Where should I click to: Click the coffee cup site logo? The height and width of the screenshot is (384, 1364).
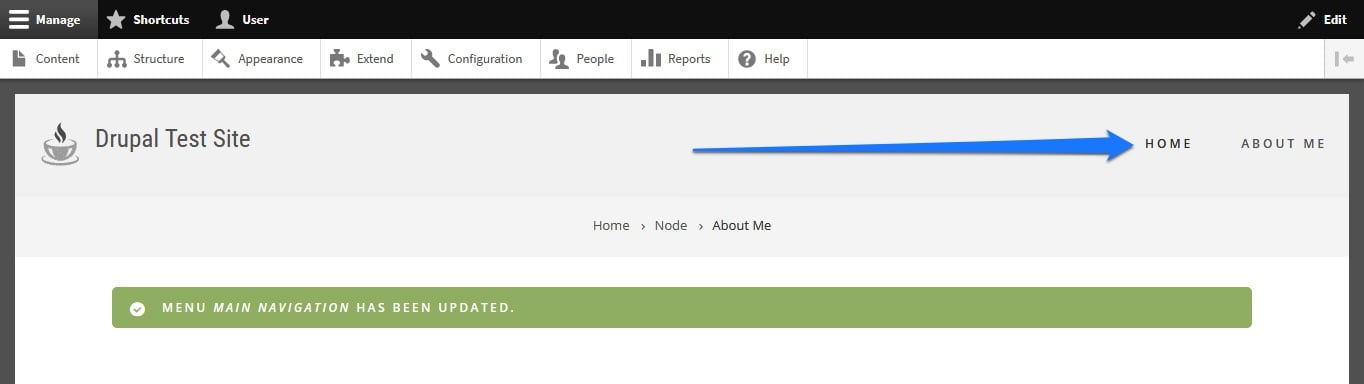click(x=60, y=144)
